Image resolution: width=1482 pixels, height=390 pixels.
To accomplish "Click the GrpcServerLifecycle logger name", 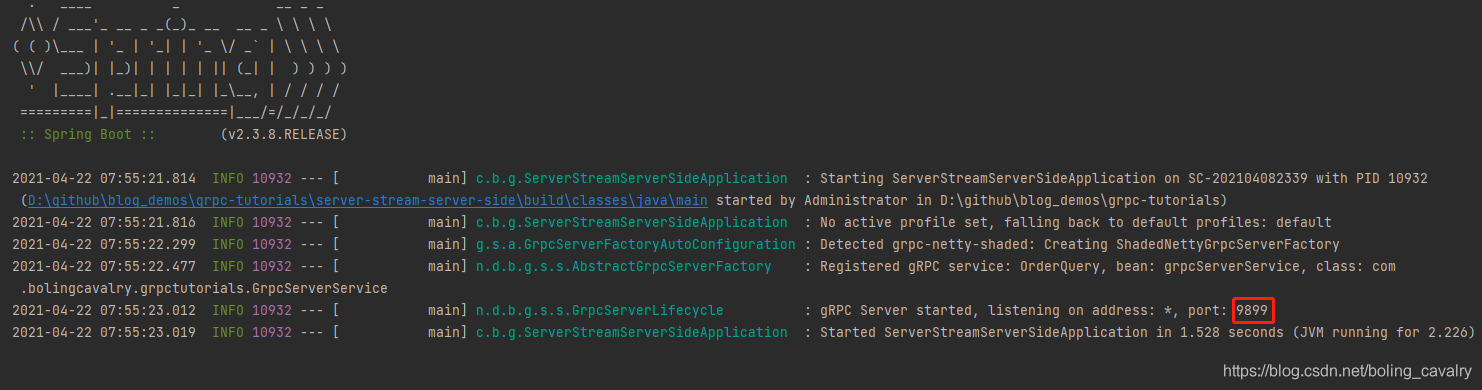I will coord(599,310).
